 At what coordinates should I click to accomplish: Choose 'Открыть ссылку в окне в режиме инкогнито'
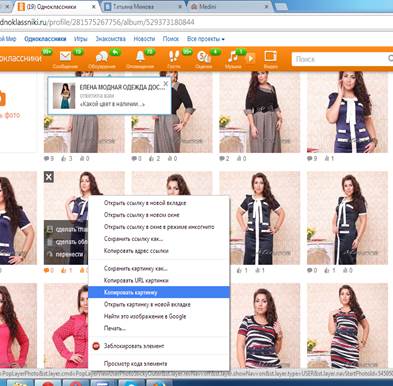(x=159, y=227)
